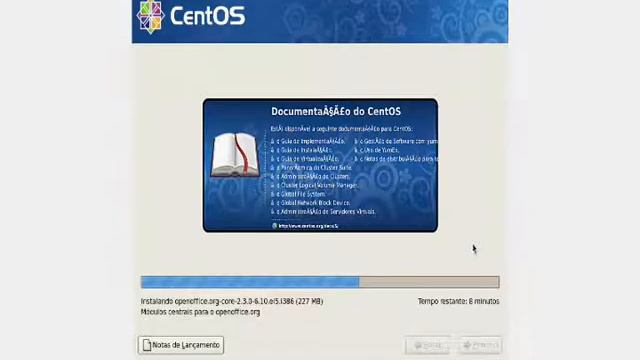This screenshot has height=360, width=640.
Task: Open the centos.org docs link in the banner
Action: click(x=308, y=226)
